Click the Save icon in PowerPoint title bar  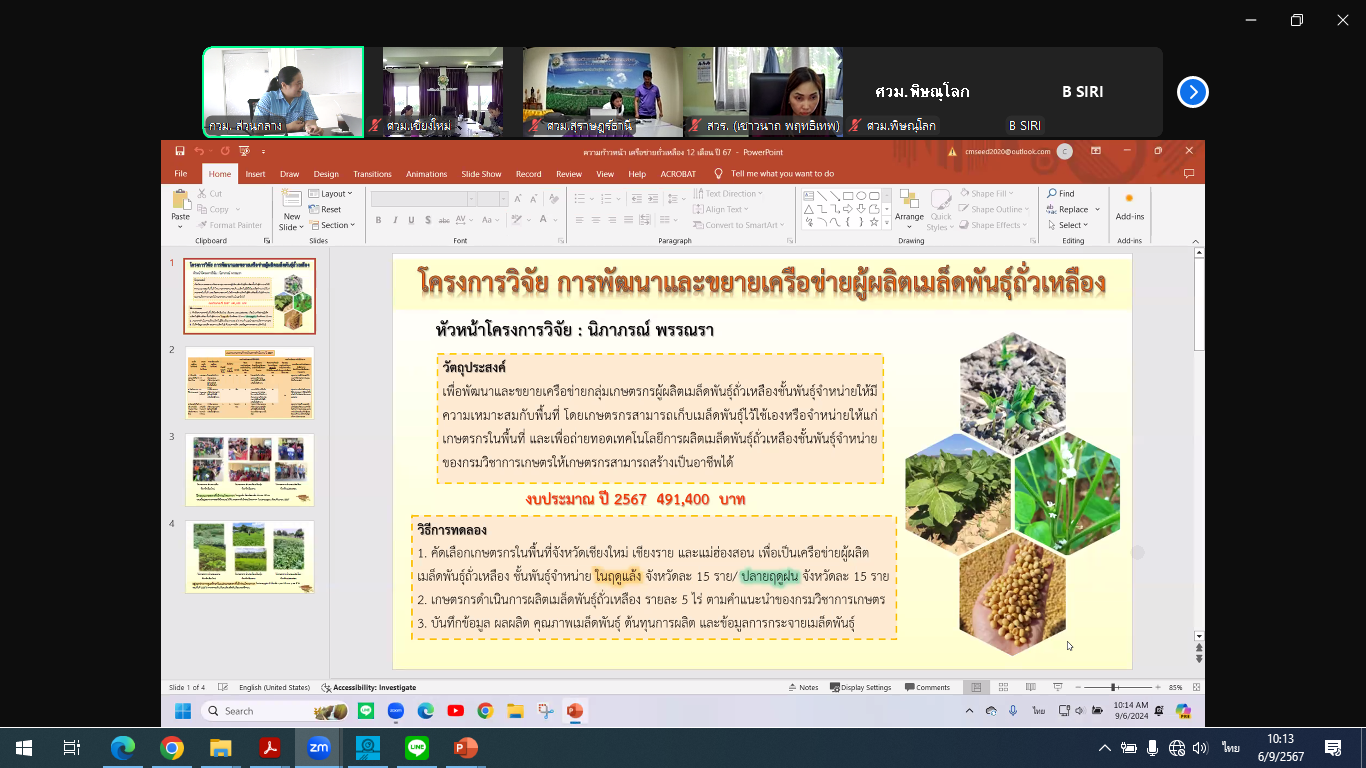tap(180, 151)
